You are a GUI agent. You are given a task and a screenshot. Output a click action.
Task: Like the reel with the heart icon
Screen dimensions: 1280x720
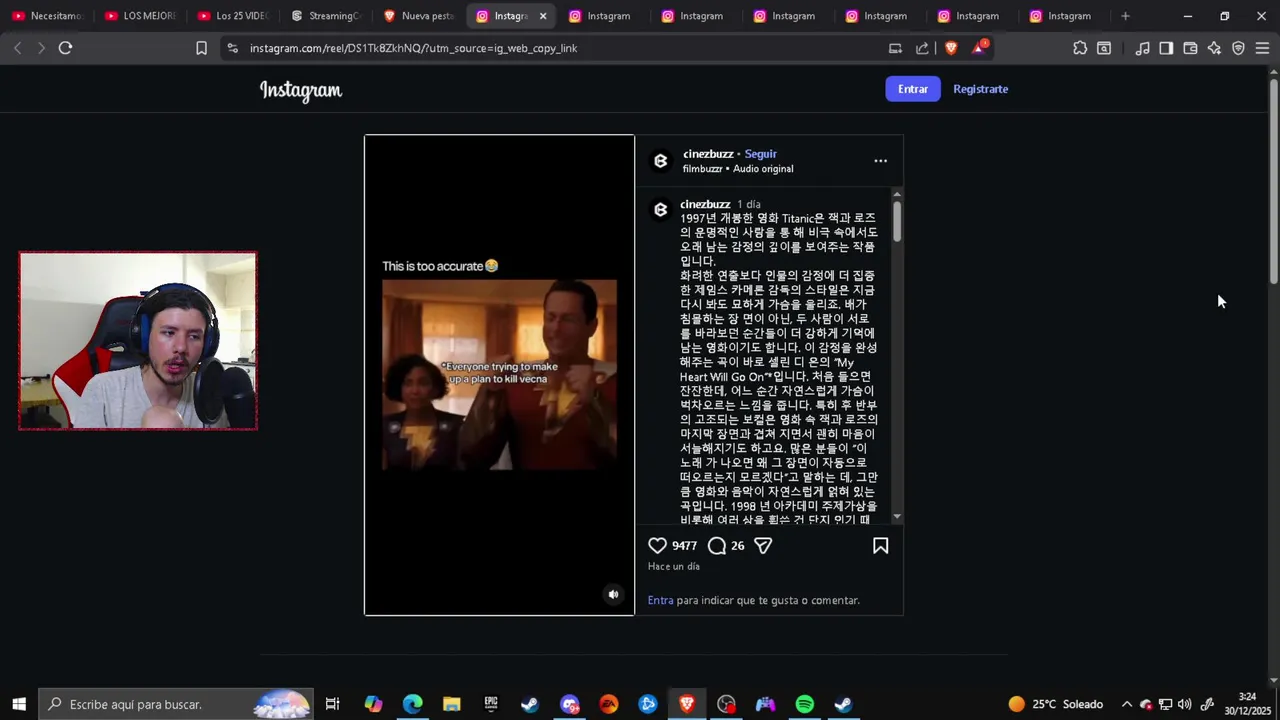(x=657, y=546)
